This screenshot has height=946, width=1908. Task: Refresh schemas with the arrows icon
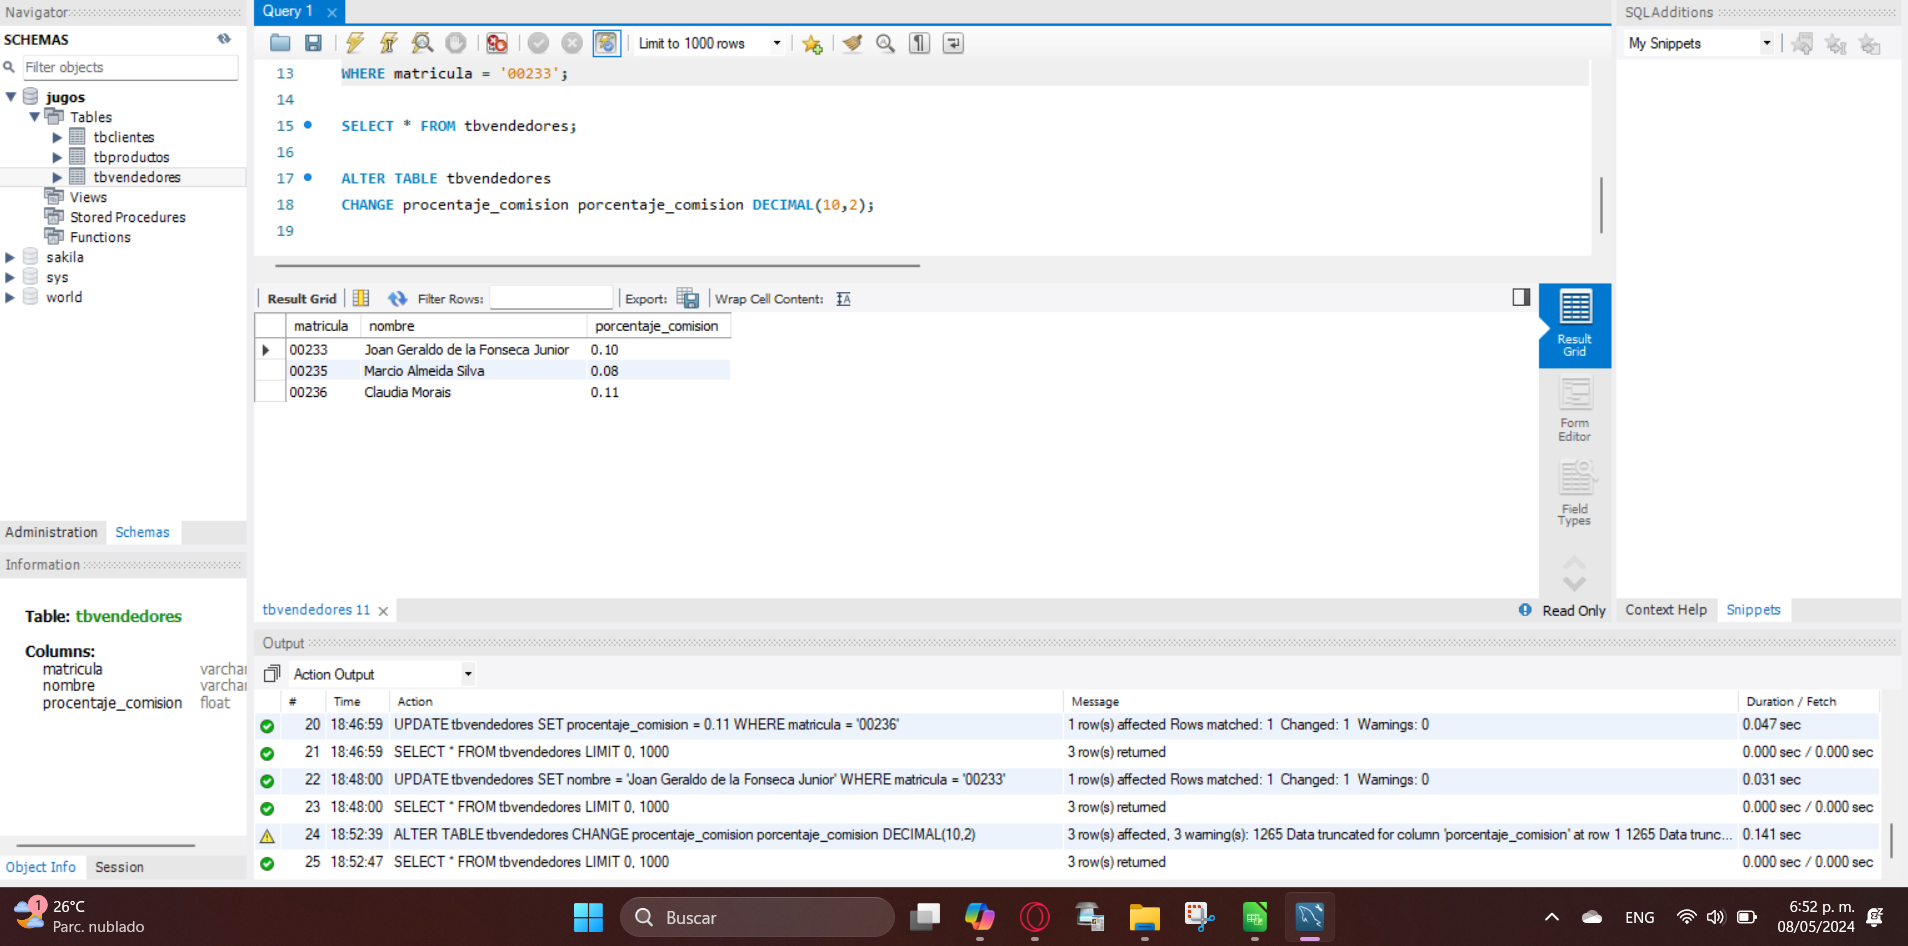click(224, 39)
